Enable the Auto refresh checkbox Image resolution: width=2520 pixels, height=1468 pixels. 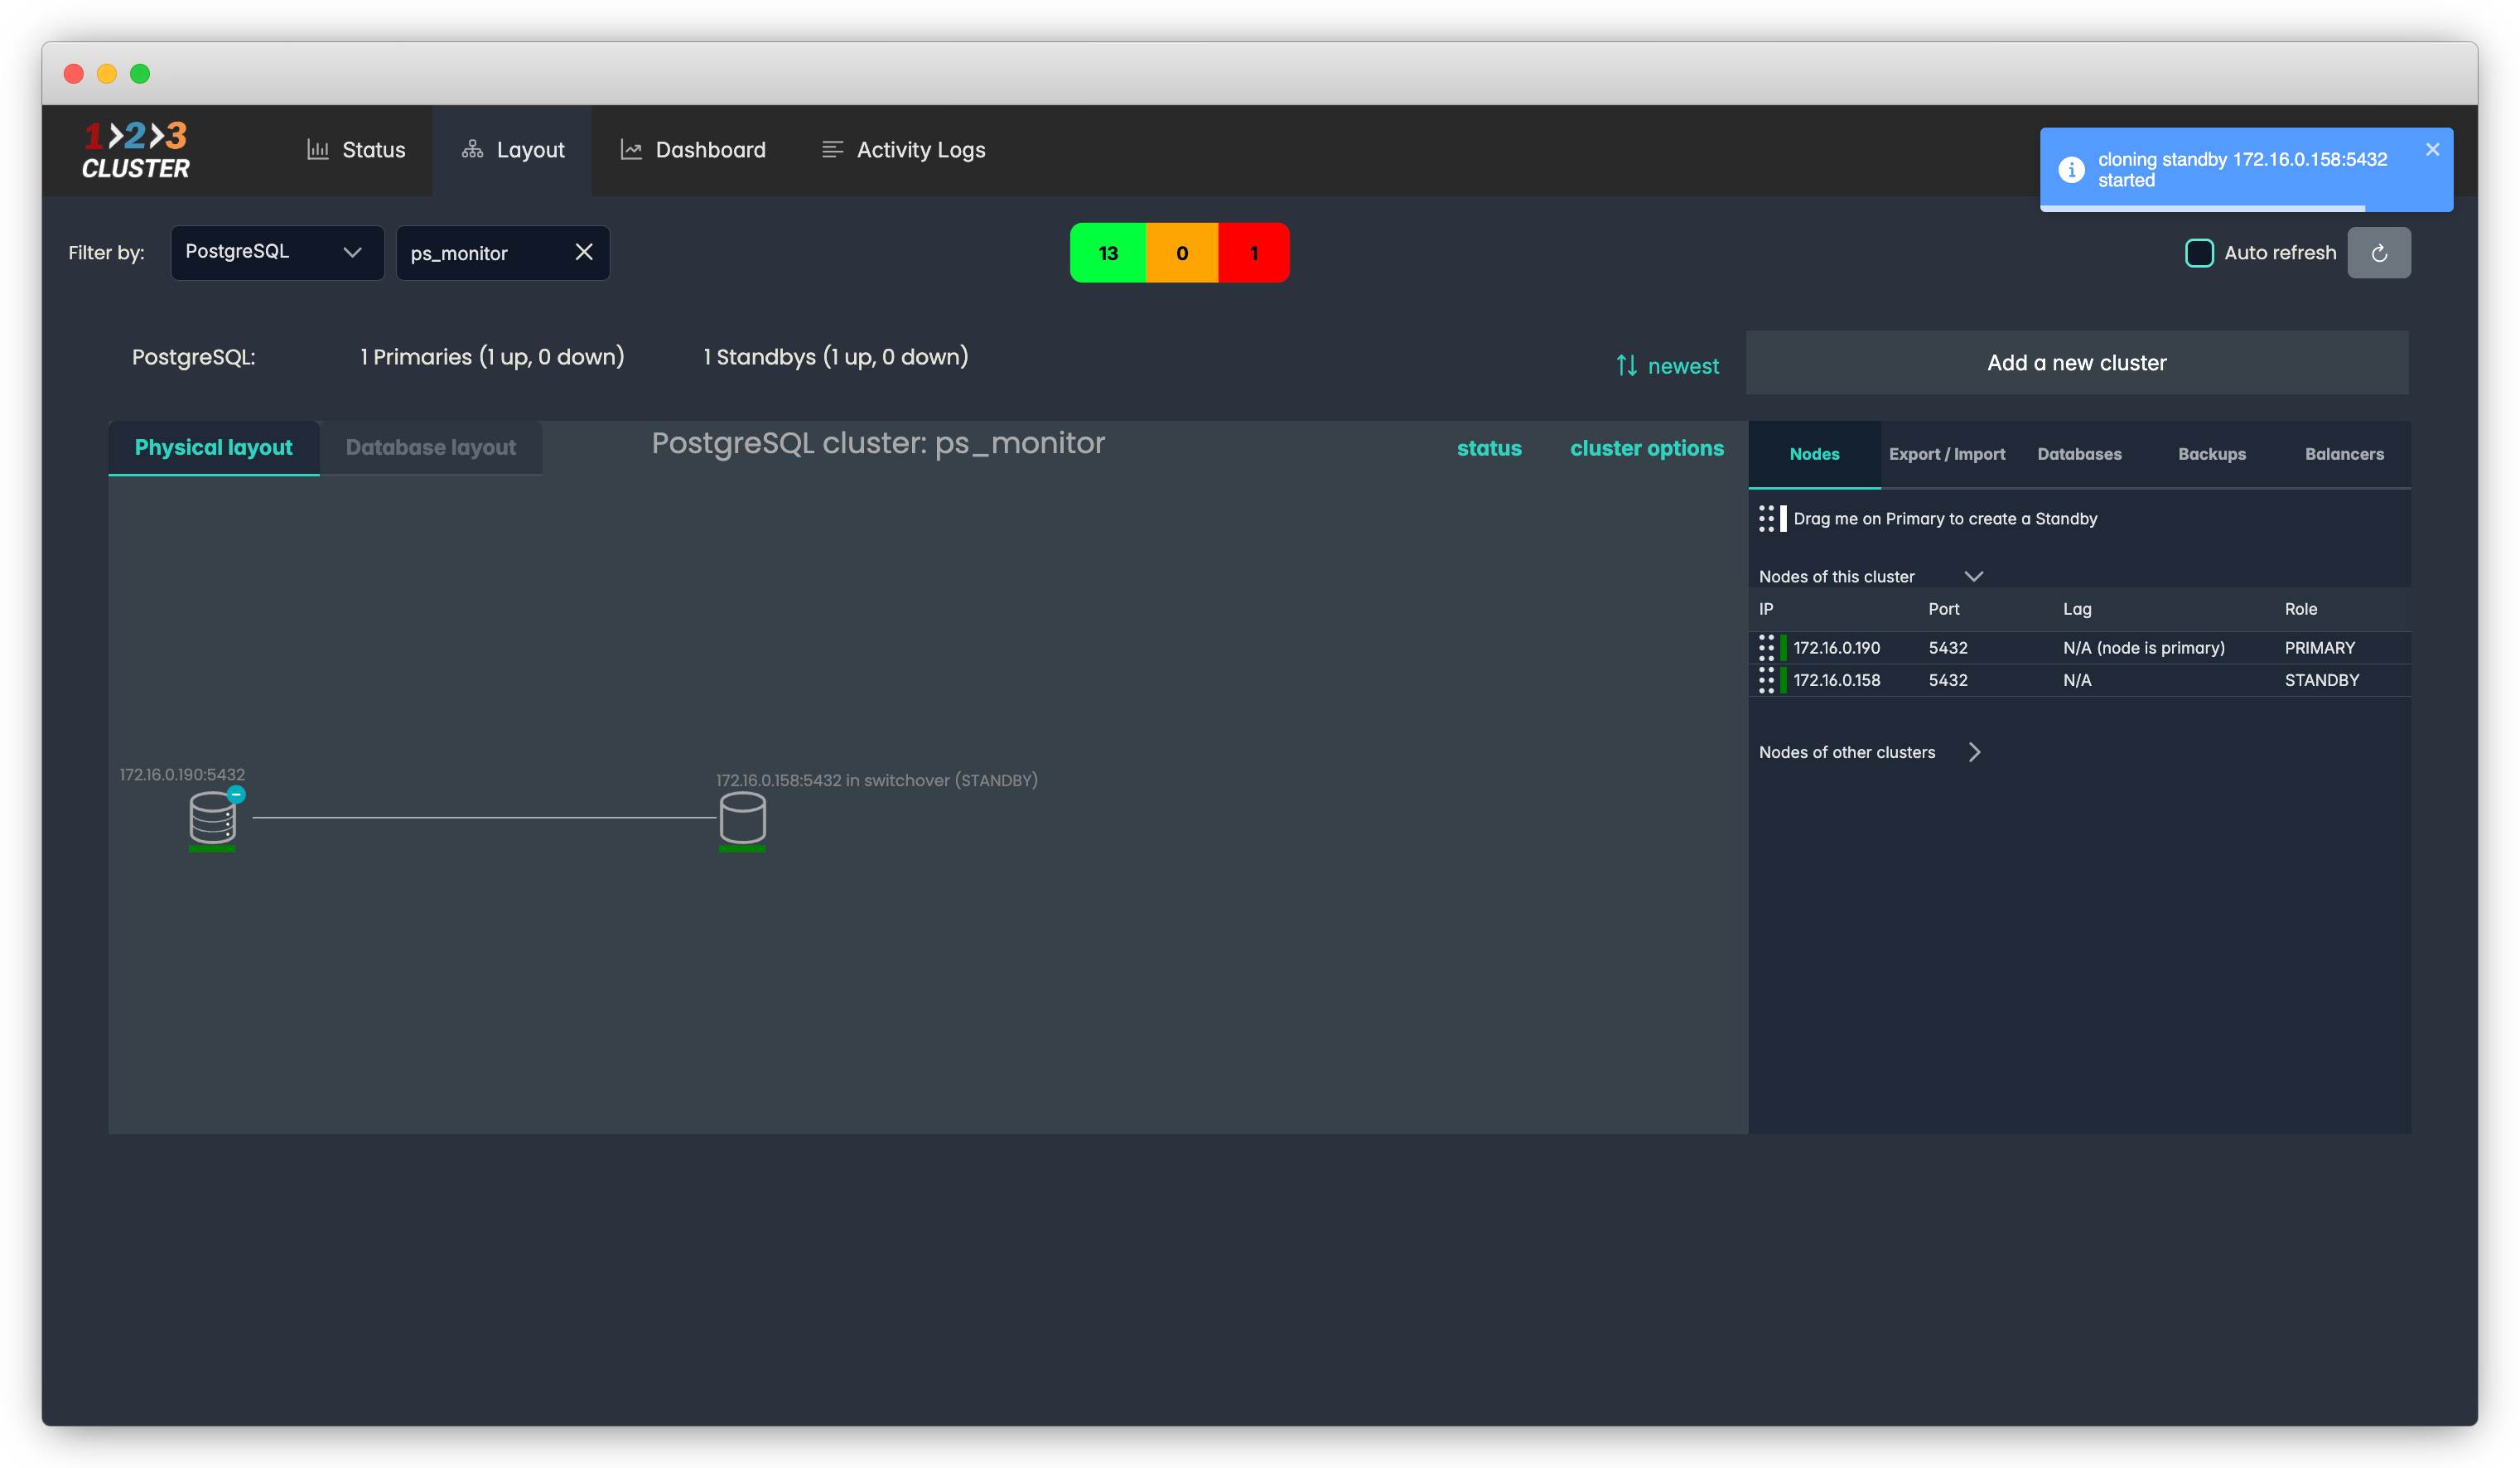[2199, 253]
